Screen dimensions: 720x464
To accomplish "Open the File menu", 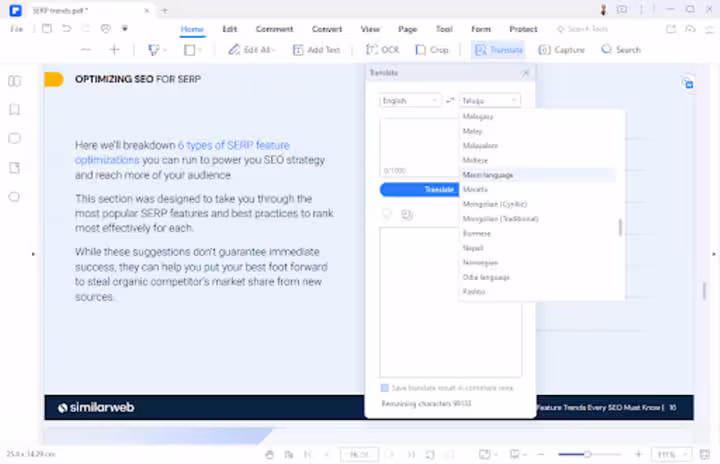I will pyautogui.click(x=17, y=29).
